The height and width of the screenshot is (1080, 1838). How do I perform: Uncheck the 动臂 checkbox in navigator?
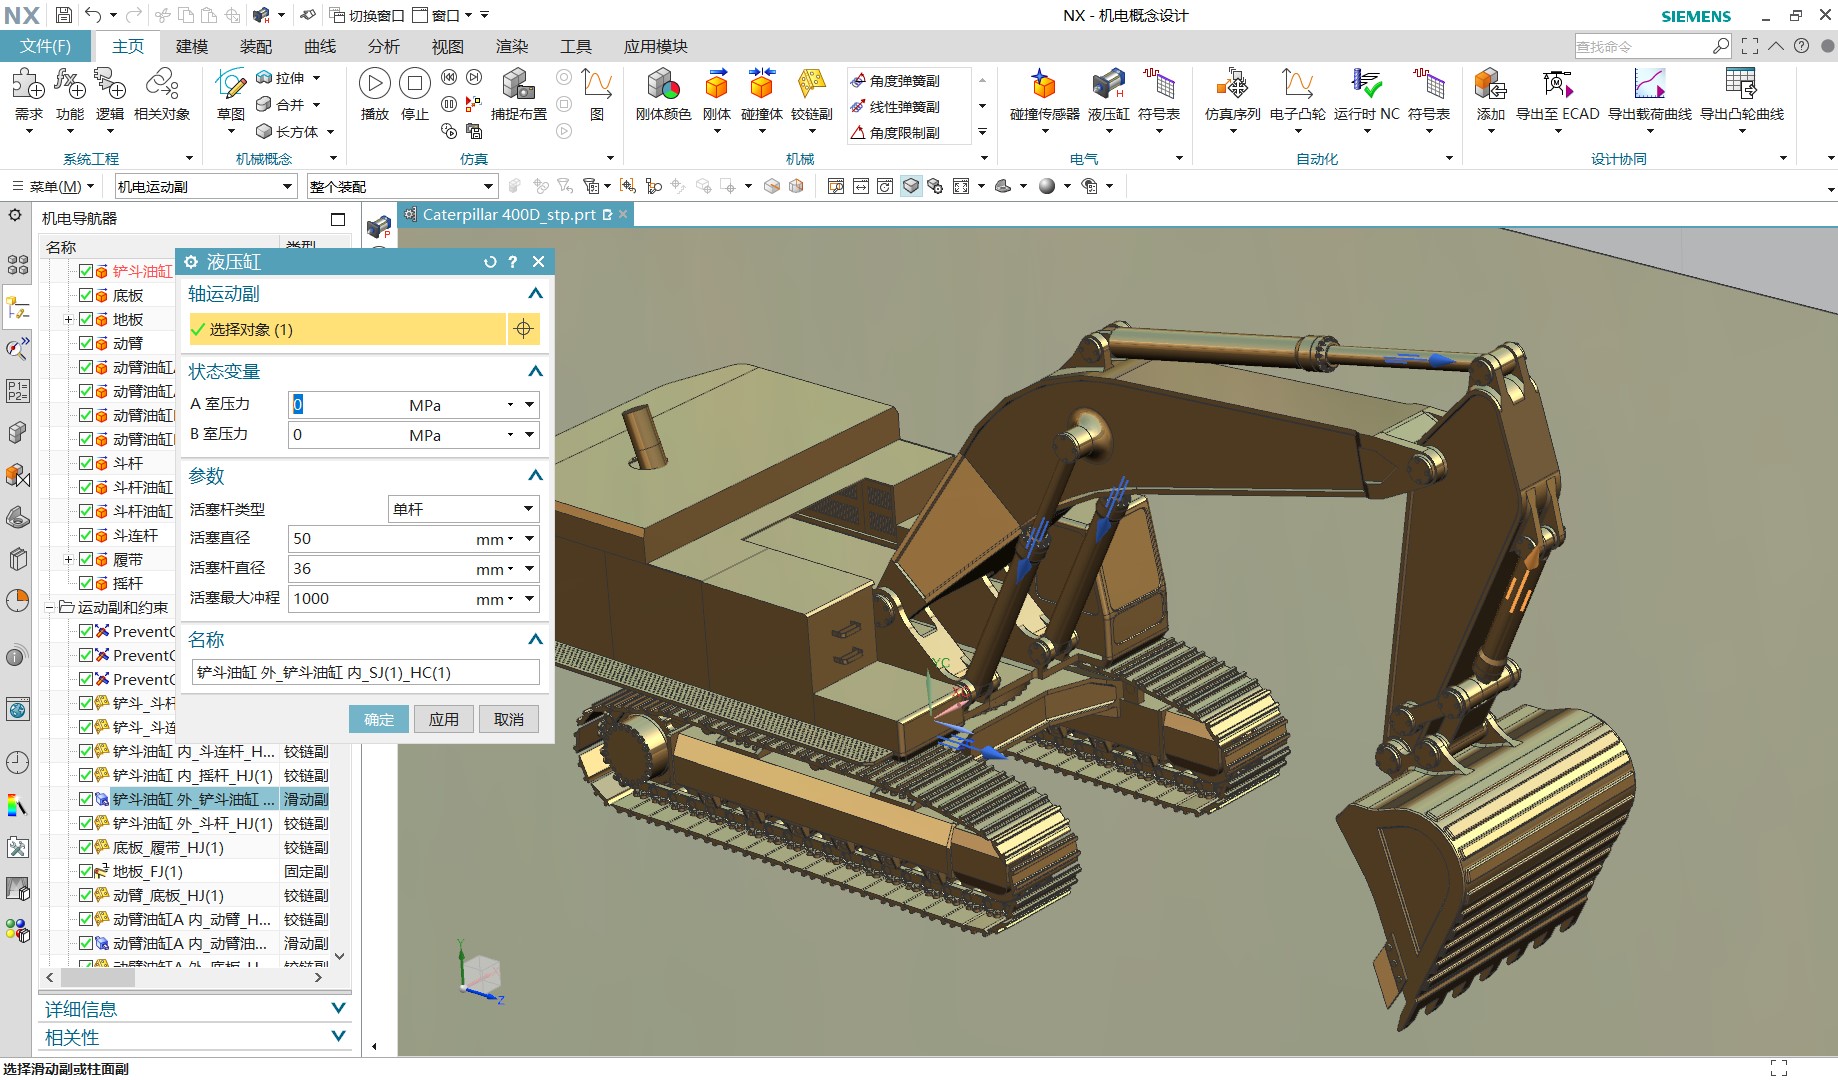(86, 343)
